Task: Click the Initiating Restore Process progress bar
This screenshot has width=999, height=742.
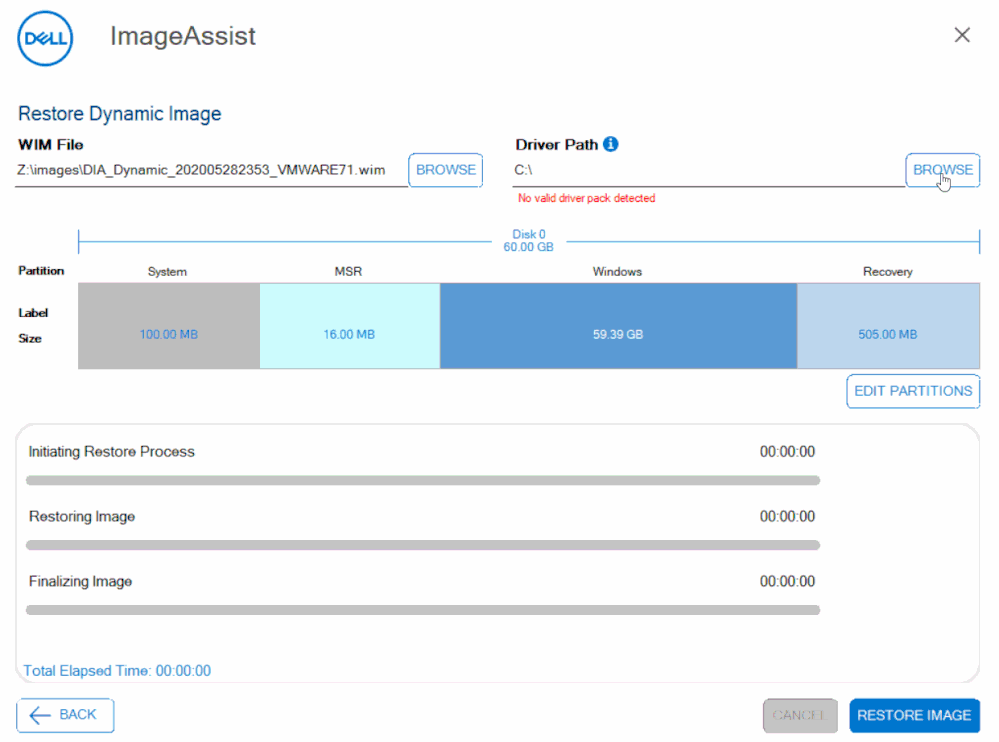Action: point(423,480)
